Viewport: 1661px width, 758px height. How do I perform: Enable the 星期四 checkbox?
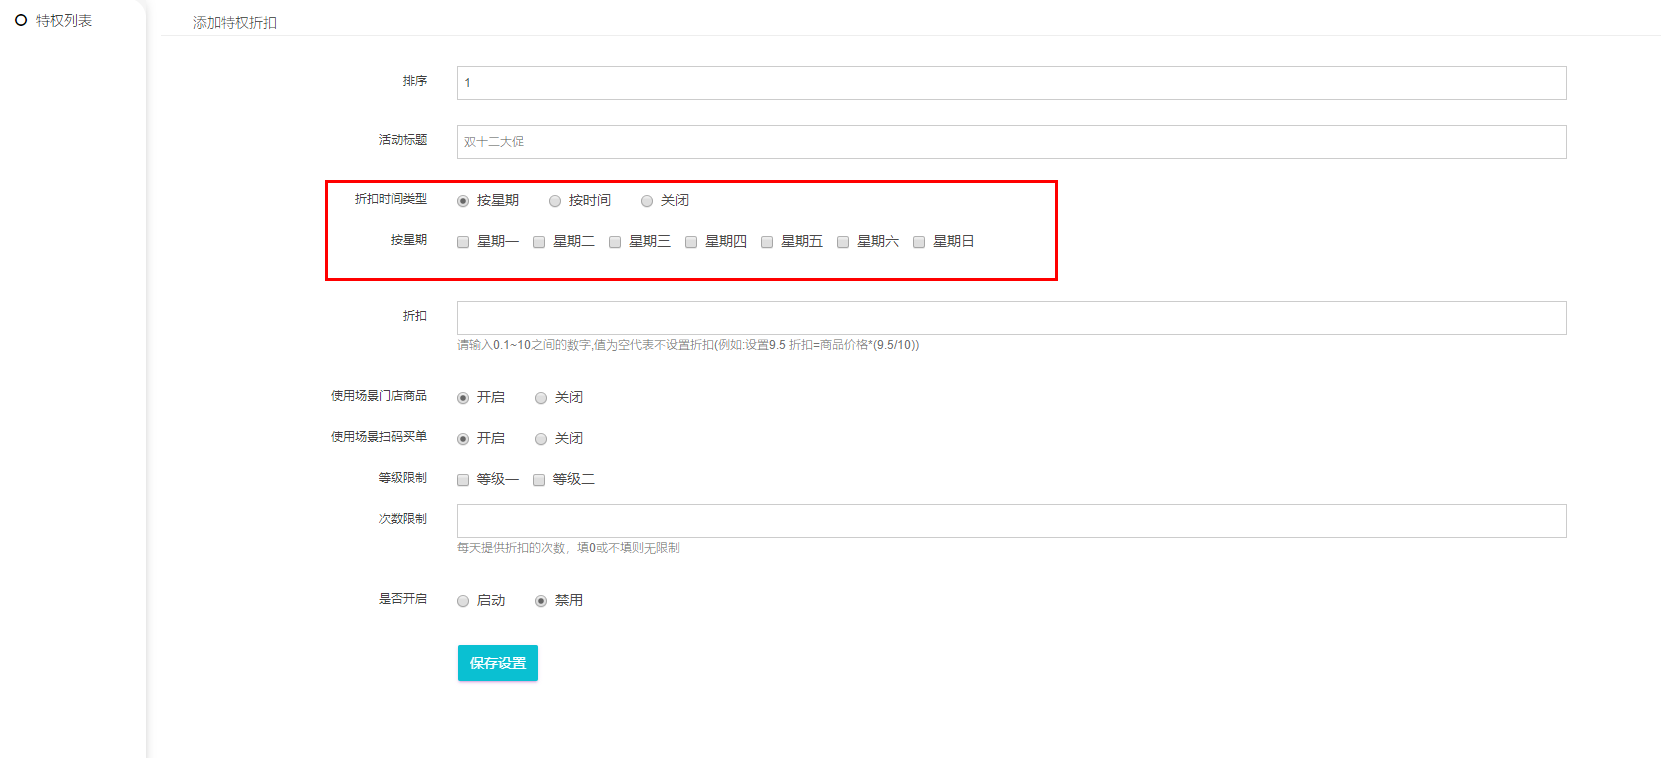point(691,242)
